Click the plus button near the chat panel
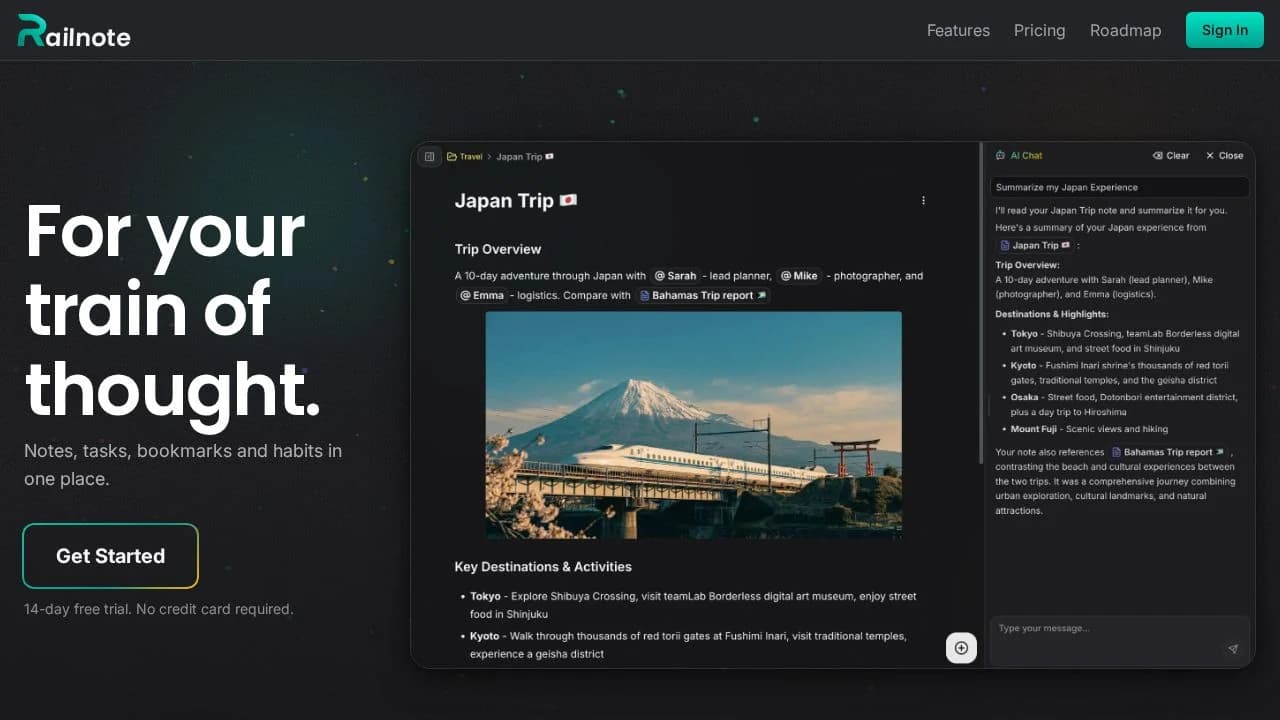Viewport: 1280px width, 720px height. [961, 647]
